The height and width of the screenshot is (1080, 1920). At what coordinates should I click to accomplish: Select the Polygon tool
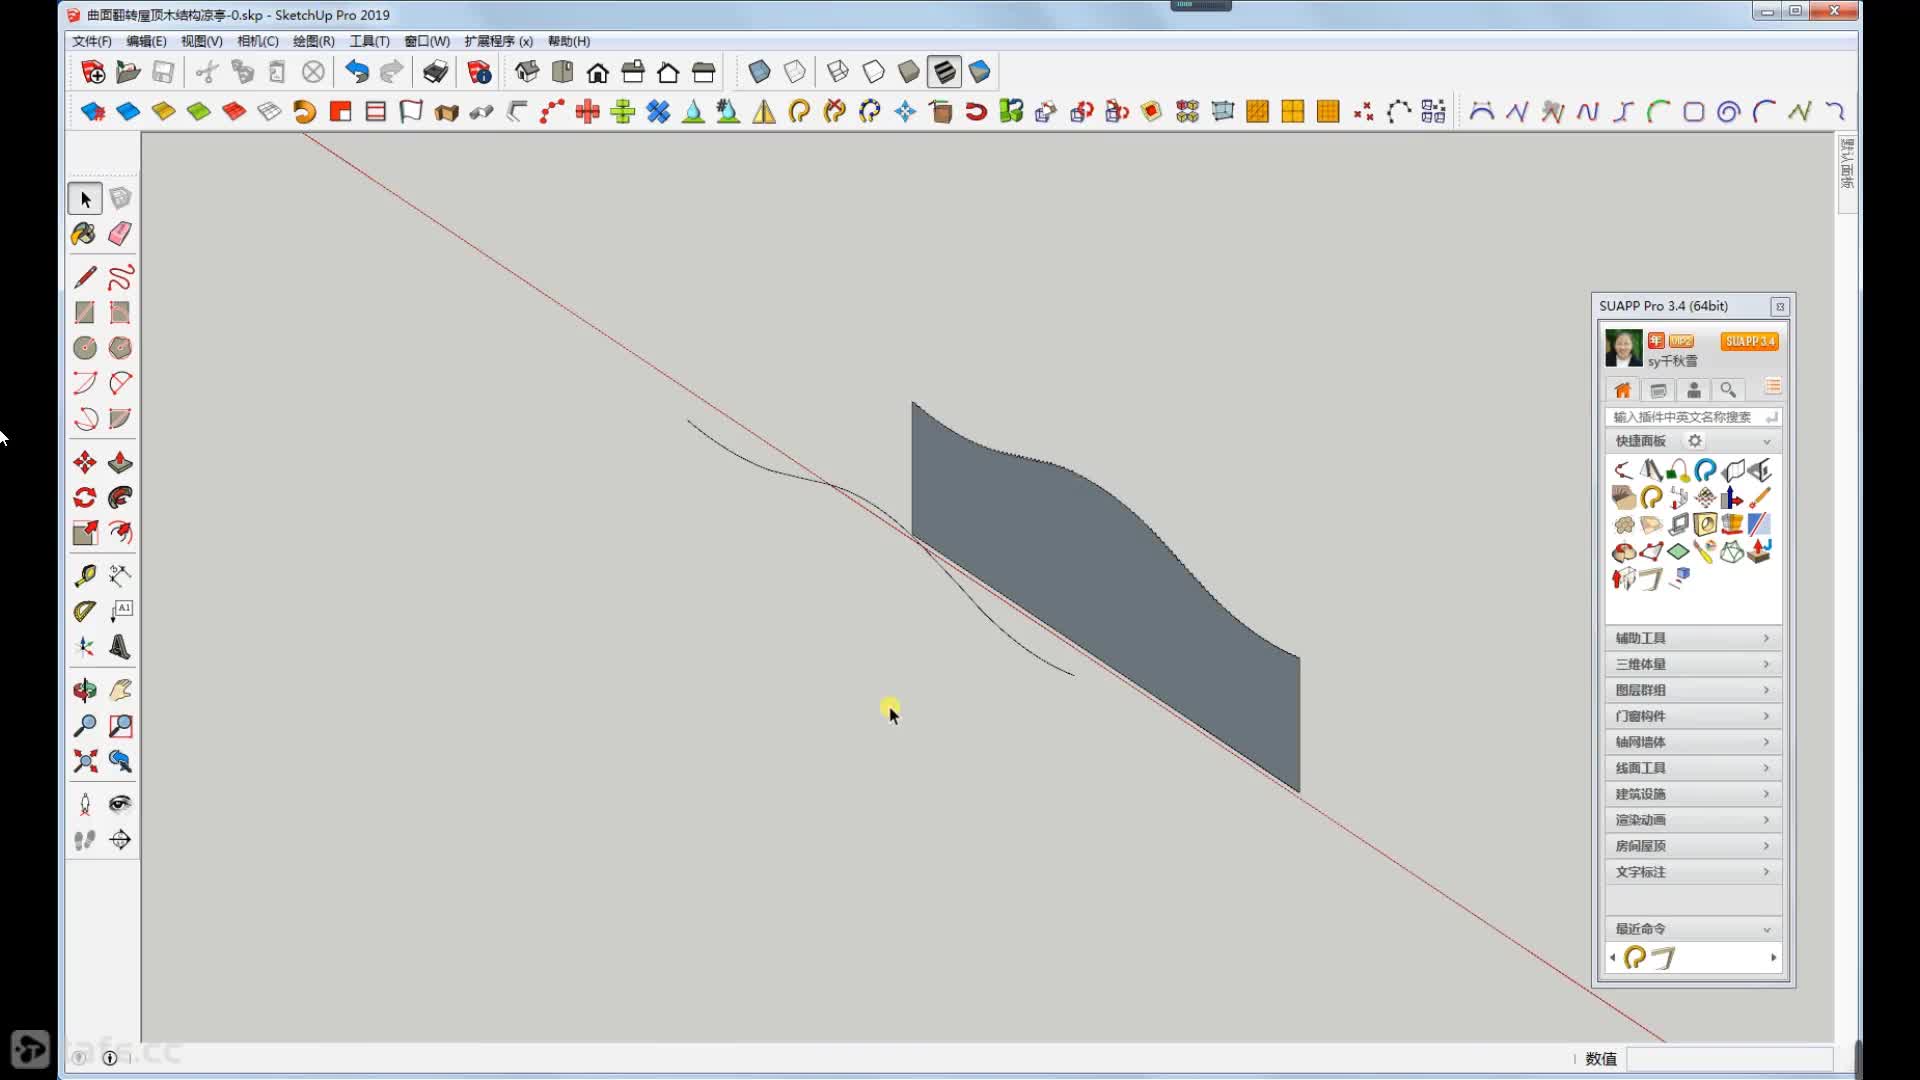coord(120,347)
